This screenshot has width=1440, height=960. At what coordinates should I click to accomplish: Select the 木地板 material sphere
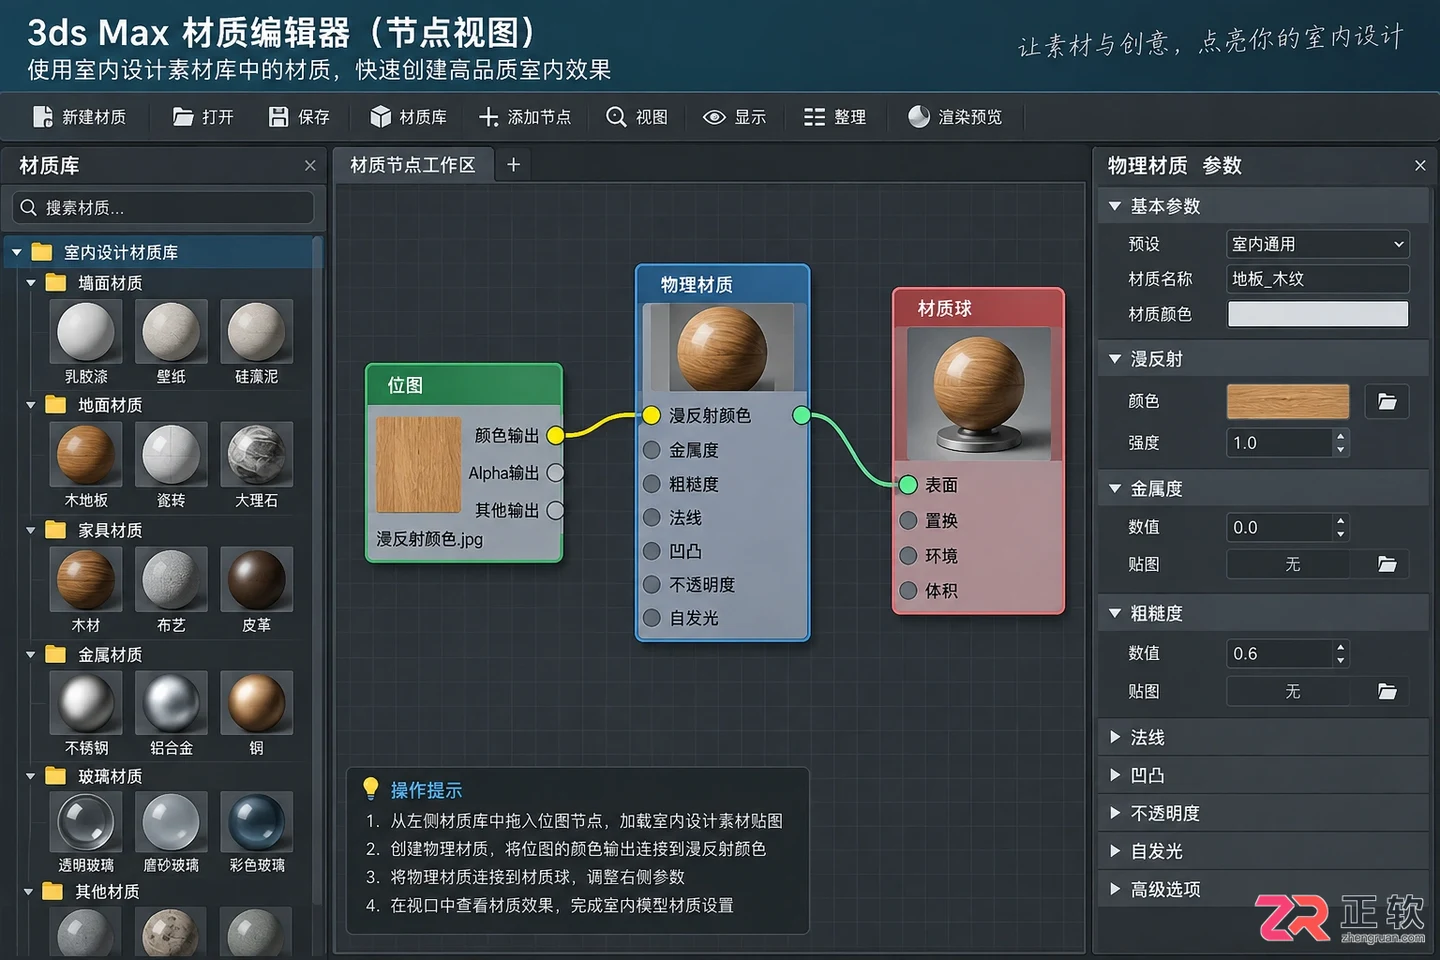coord(86,454)
